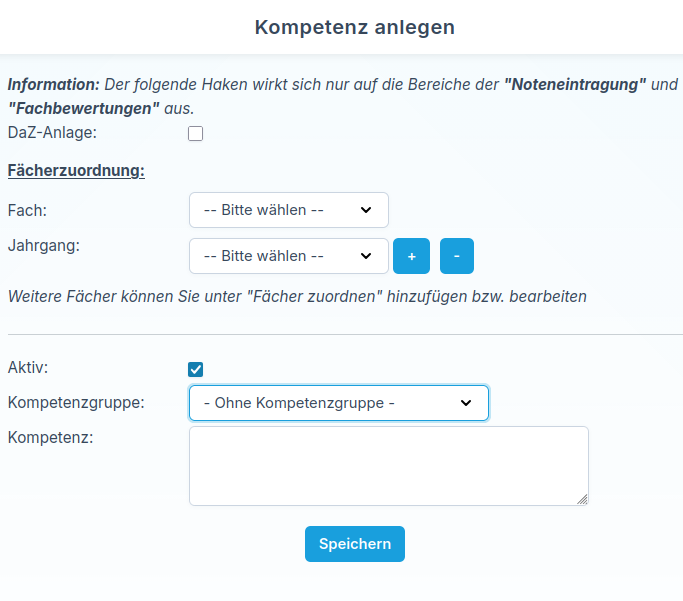Screen dimensions: 683x601
Task: Uncheck the Aktiv checkbox
Action: point(196,370)
